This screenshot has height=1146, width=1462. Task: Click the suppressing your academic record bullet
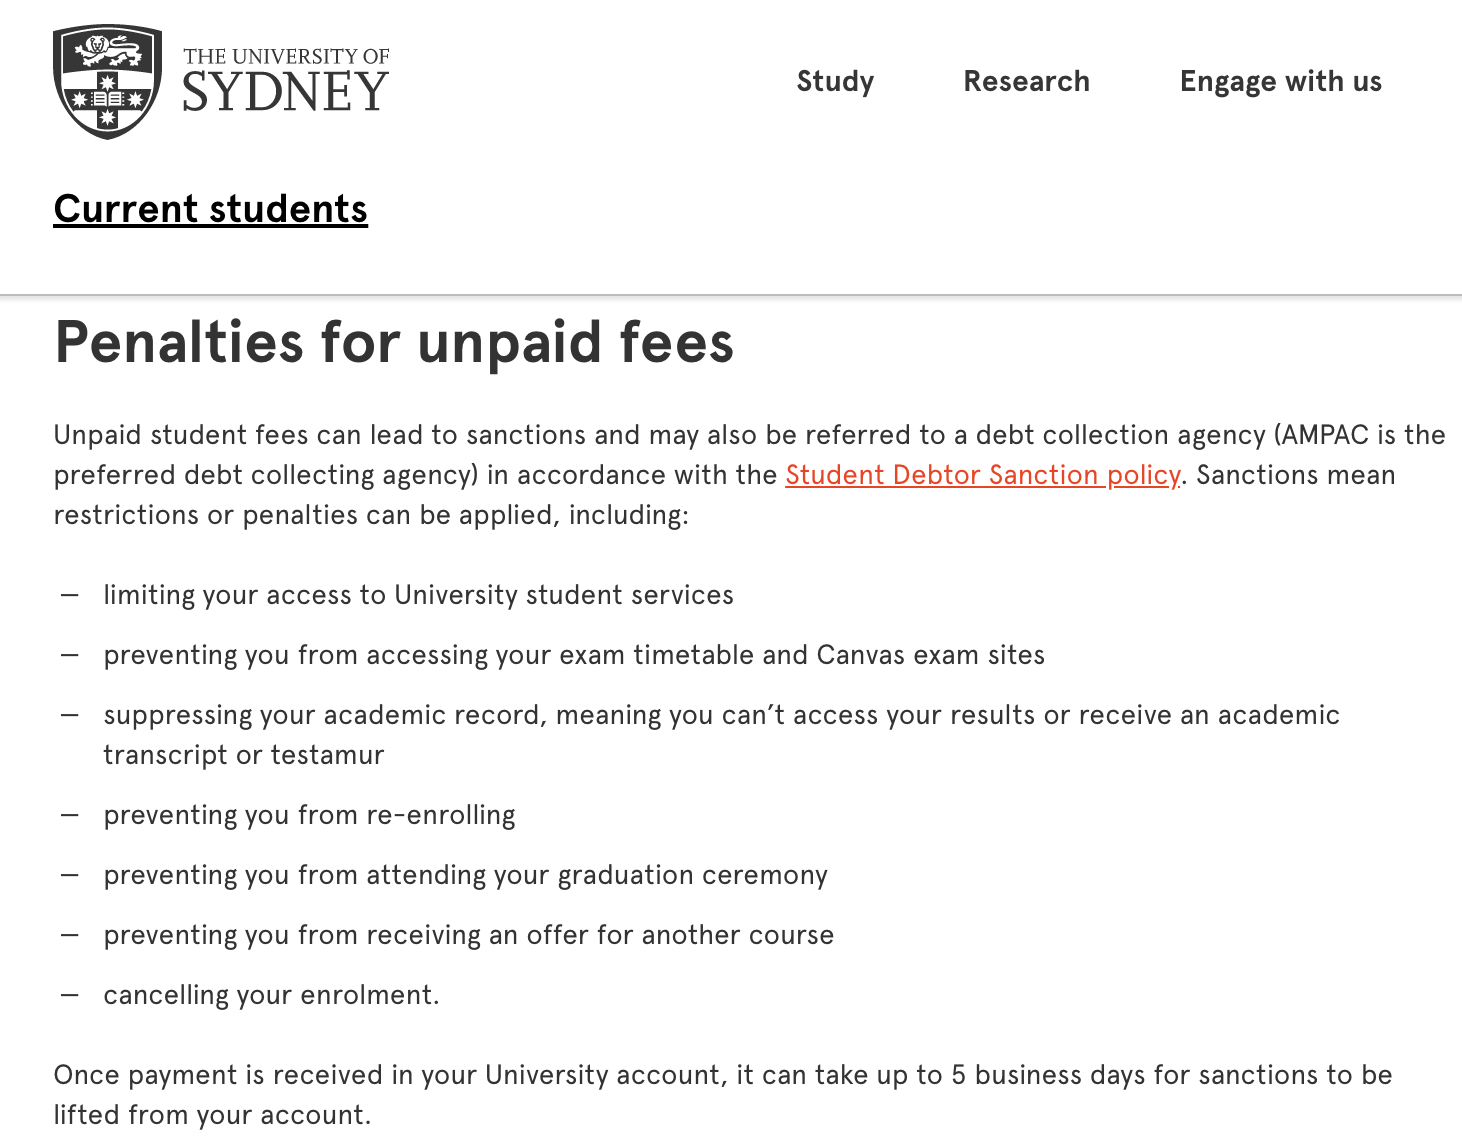click(x=721, y=735)
